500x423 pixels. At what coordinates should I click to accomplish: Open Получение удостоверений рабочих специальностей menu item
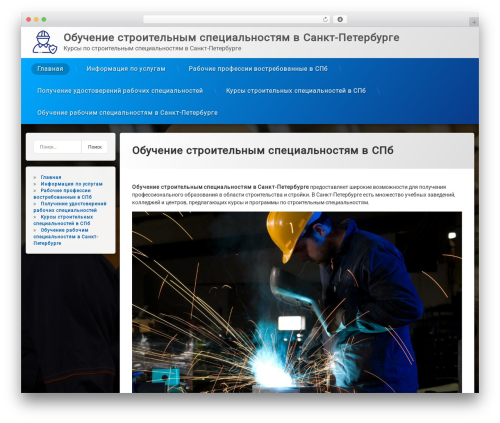point(120,91)
